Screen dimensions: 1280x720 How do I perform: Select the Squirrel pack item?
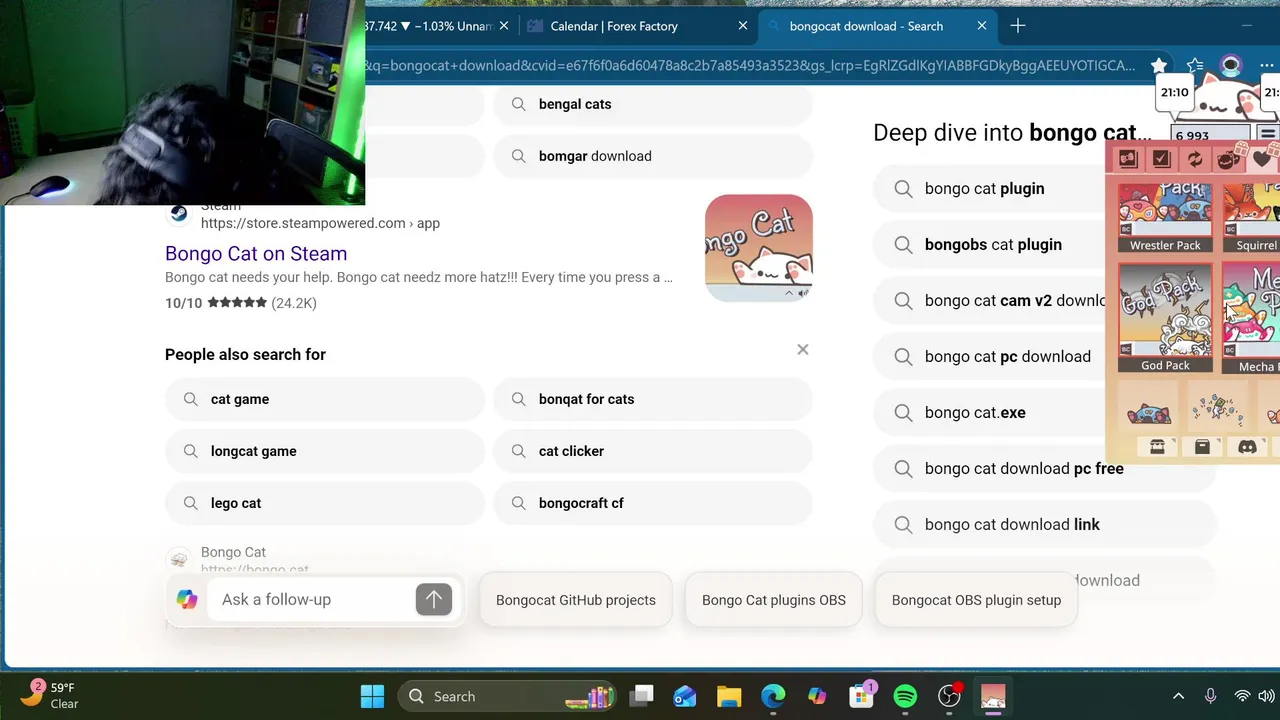tap(1251, 218)
